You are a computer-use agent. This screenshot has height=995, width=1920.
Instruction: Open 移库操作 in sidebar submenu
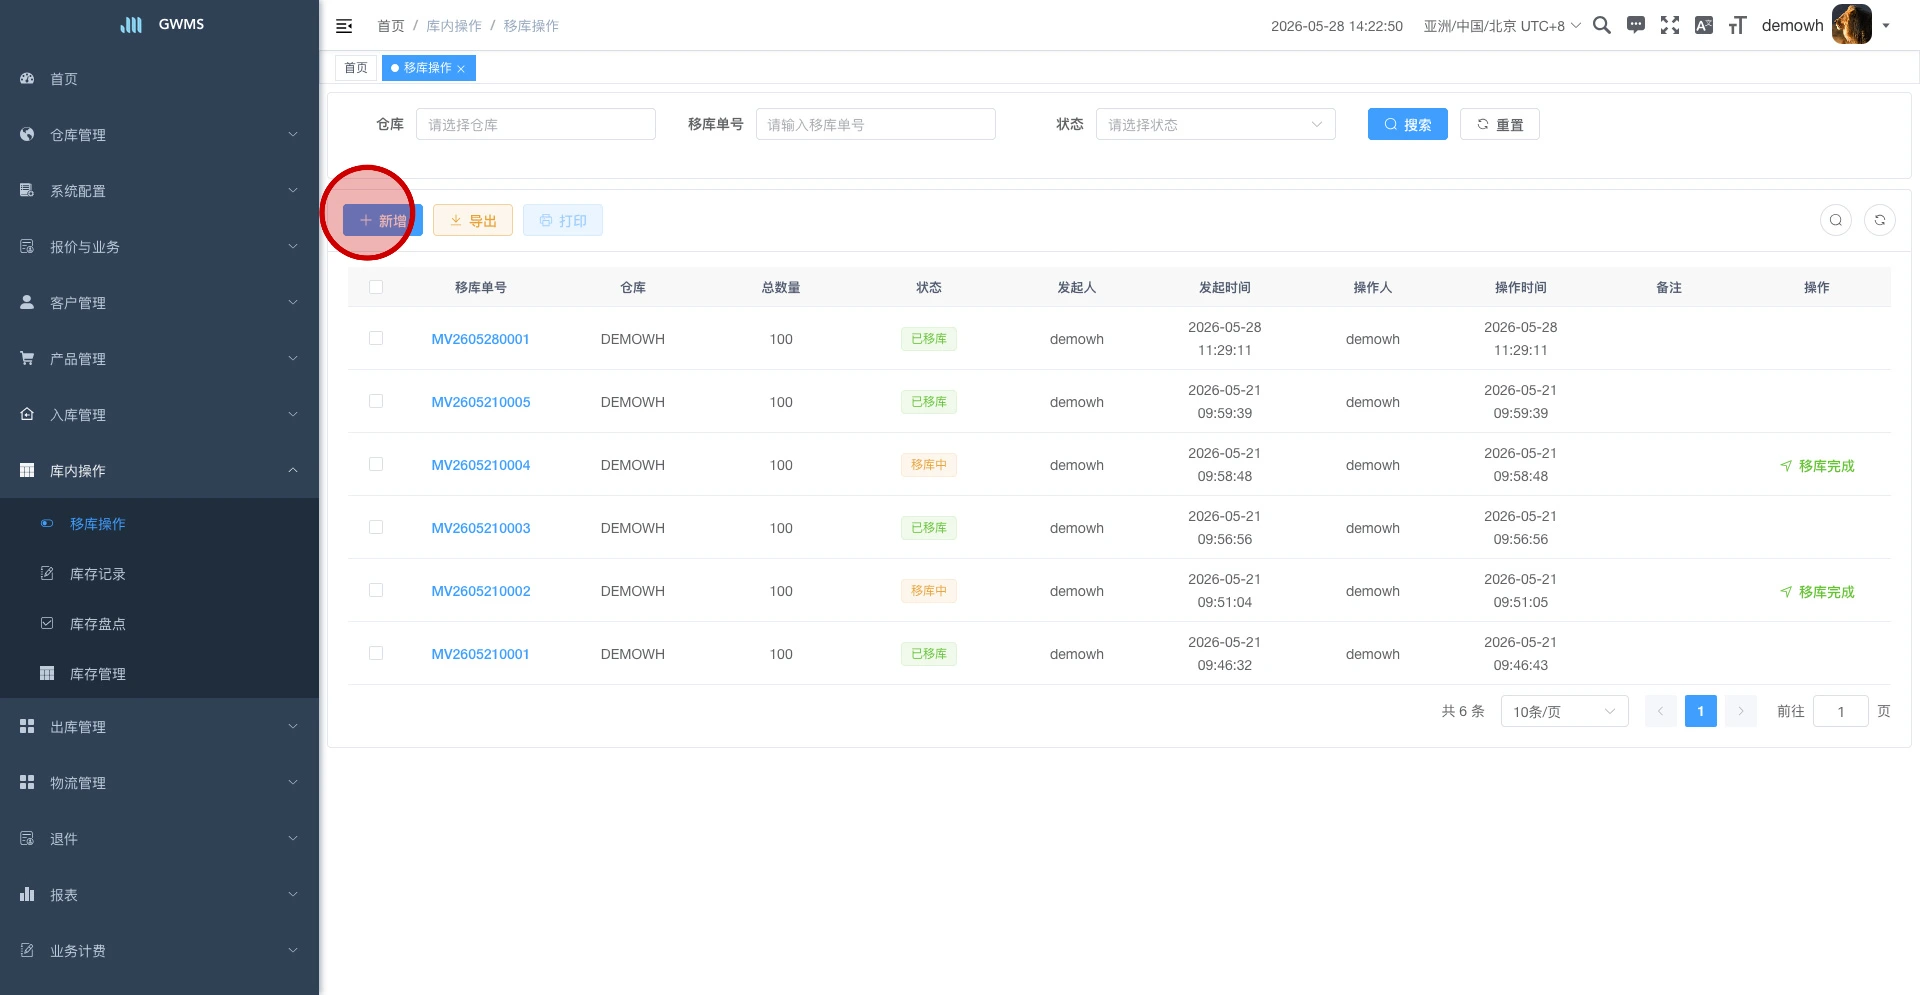[x=160, y=523]
